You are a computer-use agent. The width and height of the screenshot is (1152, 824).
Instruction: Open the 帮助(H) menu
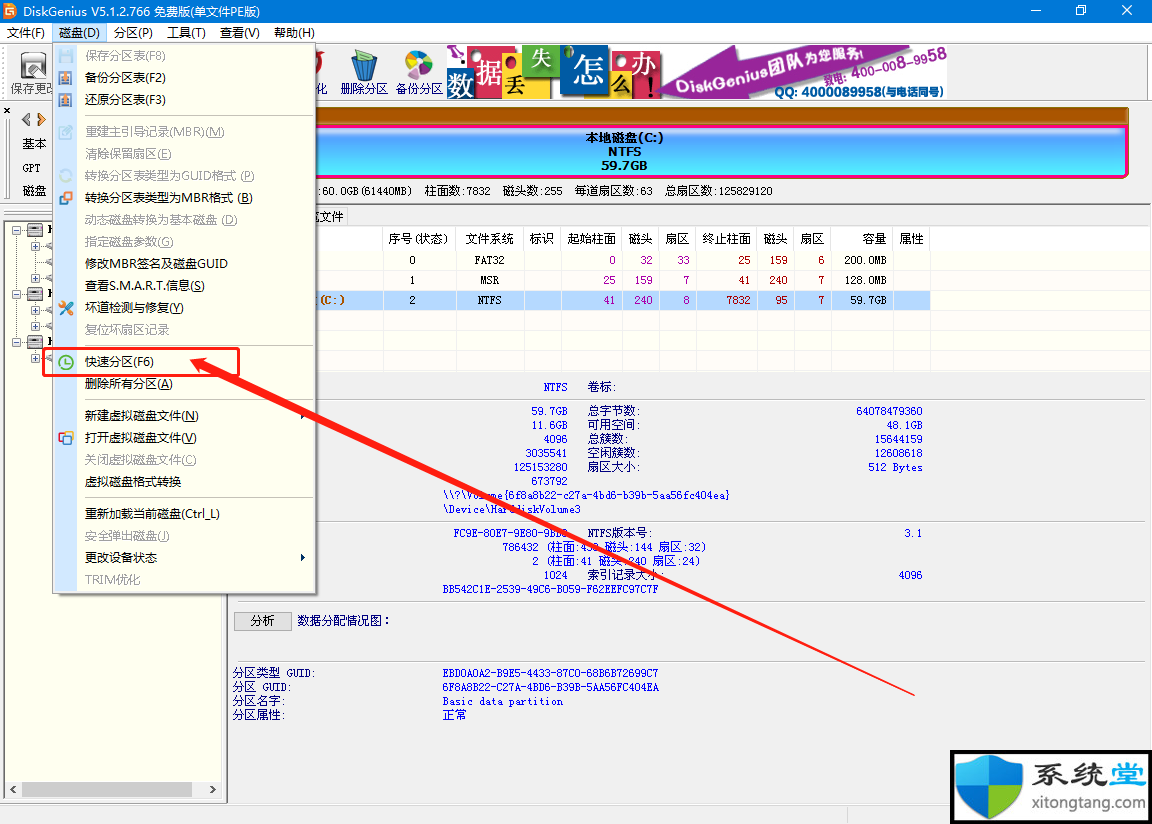pyautogui.click(x=294, y=33)
